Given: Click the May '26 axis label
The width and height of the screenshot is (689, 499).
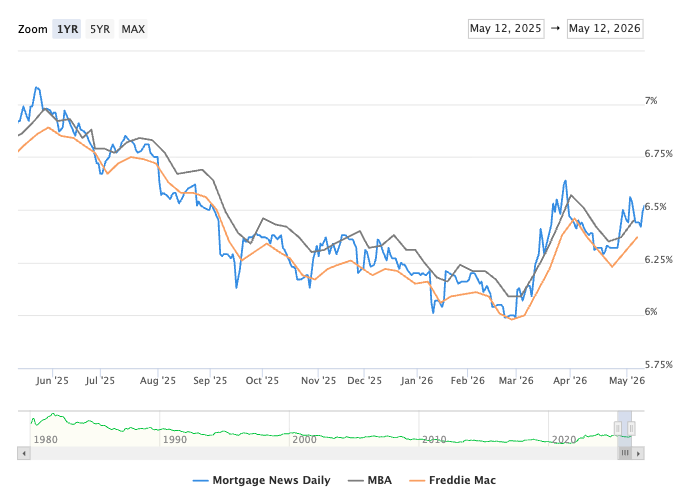Looking at the screenshot, I should point(627,380).
